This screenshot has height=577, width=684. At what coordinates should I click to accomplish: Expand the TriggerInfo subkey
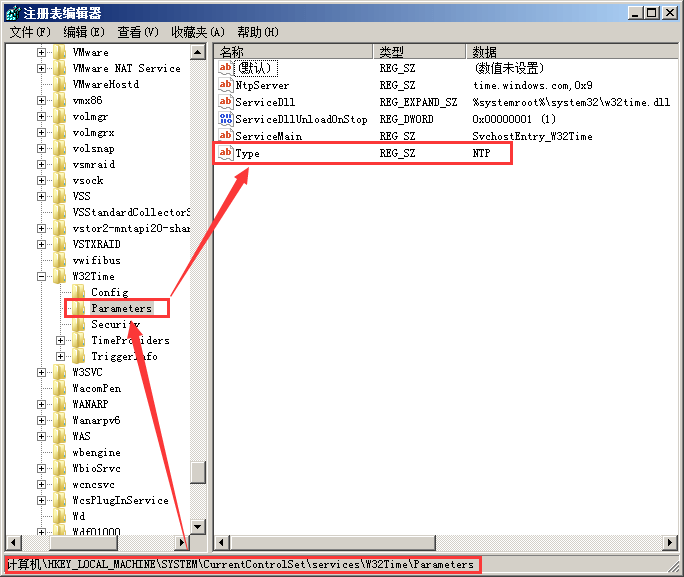coord(61,356)
